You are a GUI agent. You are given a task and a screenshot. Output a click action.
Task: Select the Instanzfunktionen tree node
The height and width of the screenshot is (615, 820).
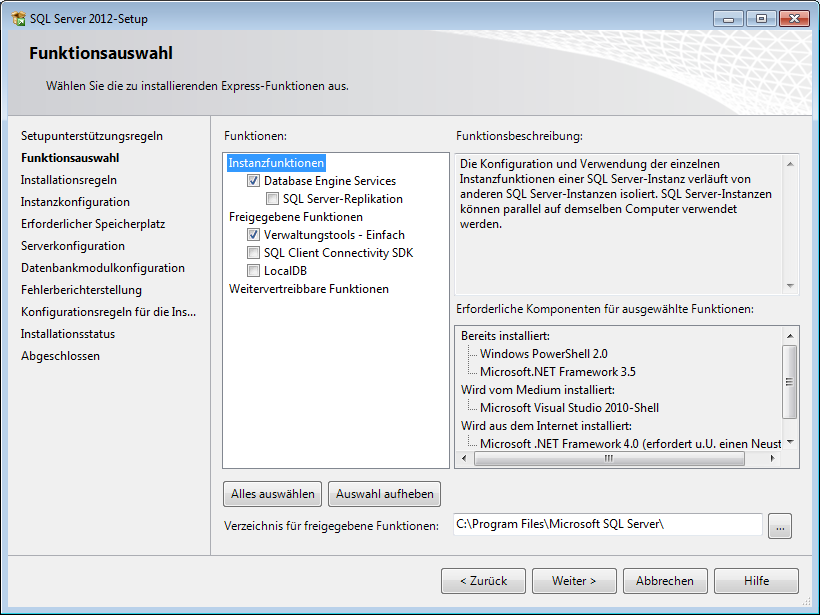coord(277,163)
